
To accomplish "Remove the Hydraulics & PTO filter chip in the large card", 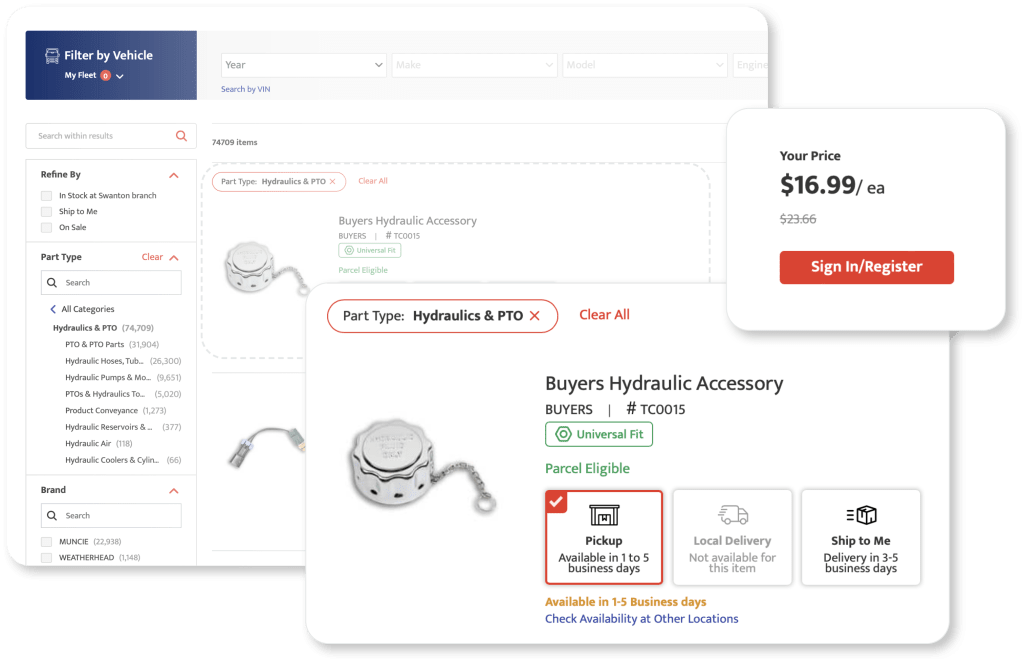I will (535, 316).
